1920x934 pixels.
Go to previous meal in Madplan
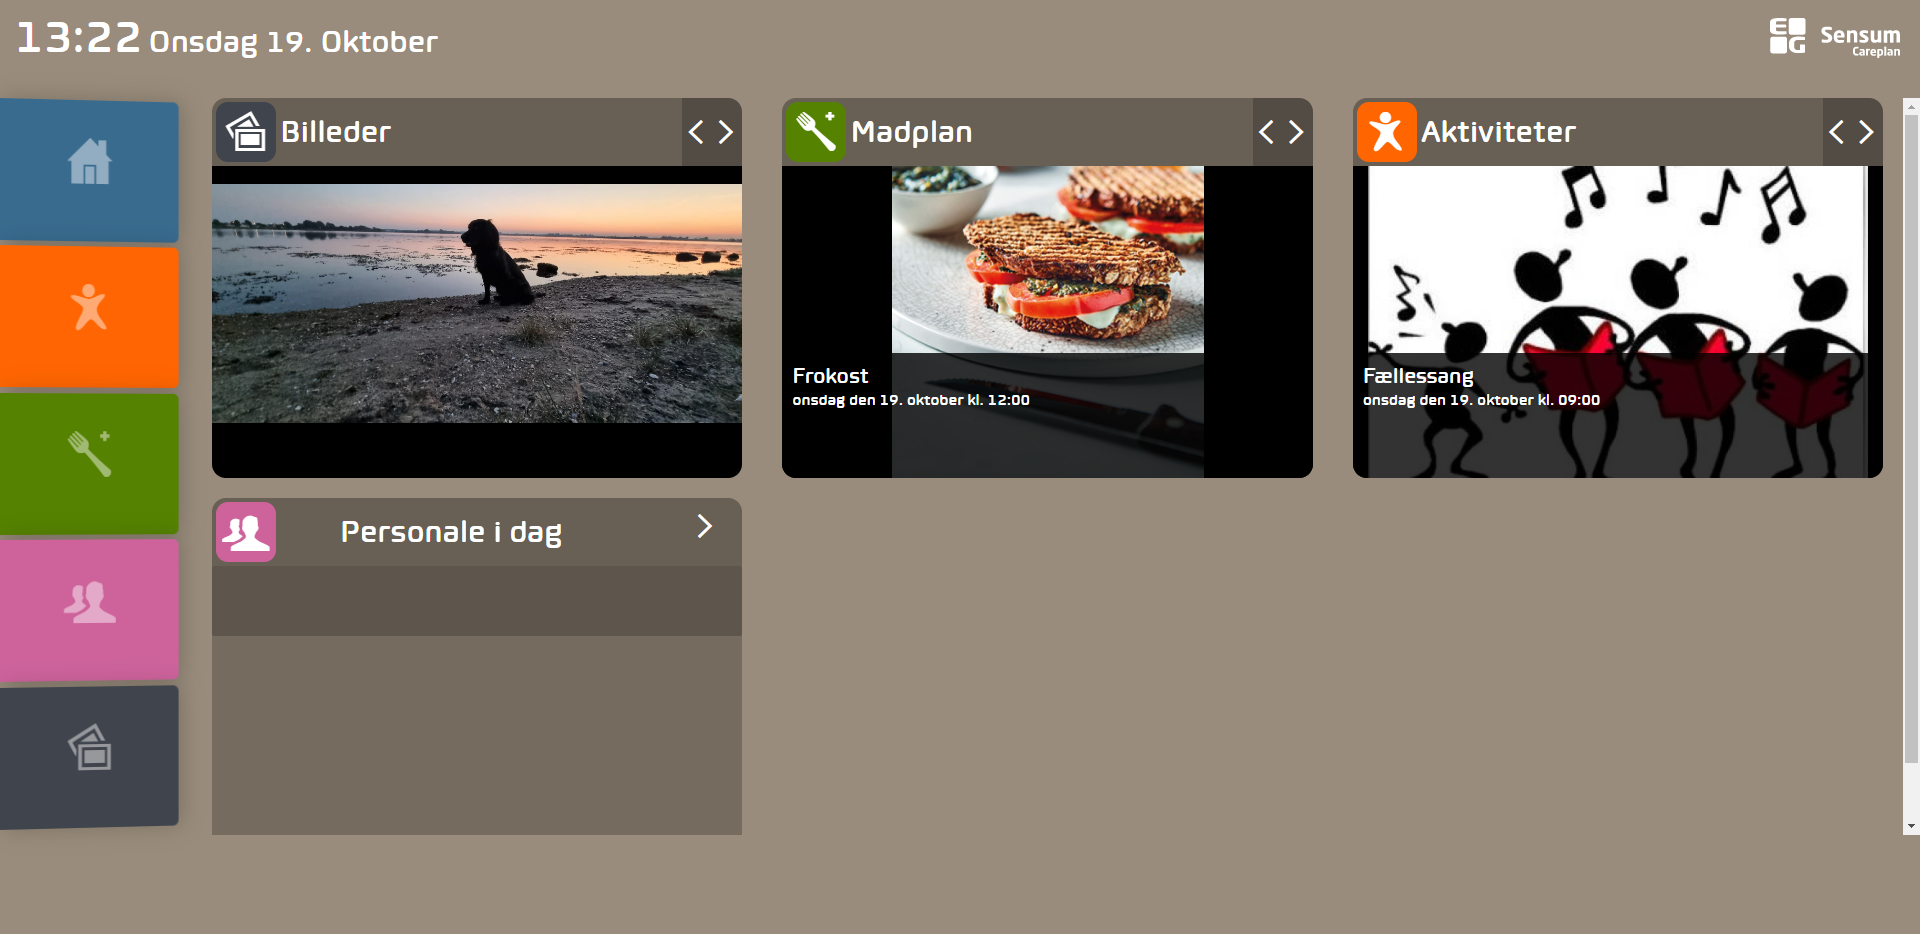click(x=1266, y=132)
